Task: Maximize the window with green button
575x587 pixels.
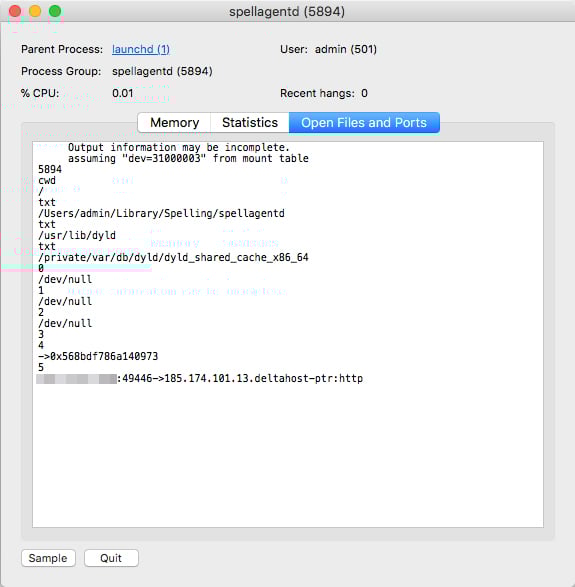Action: pyautogui.click(x=55, y=11)
